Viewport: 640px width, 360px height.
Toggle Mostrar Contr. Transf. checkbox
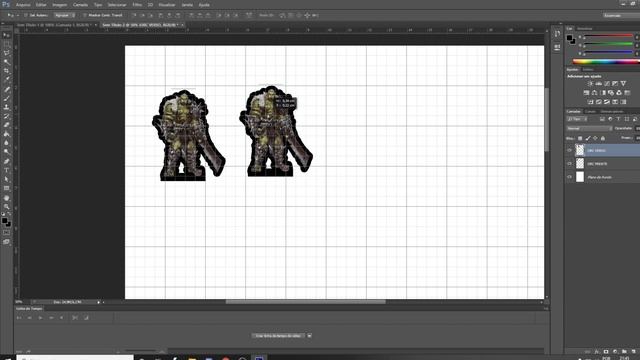click(85, 15)
